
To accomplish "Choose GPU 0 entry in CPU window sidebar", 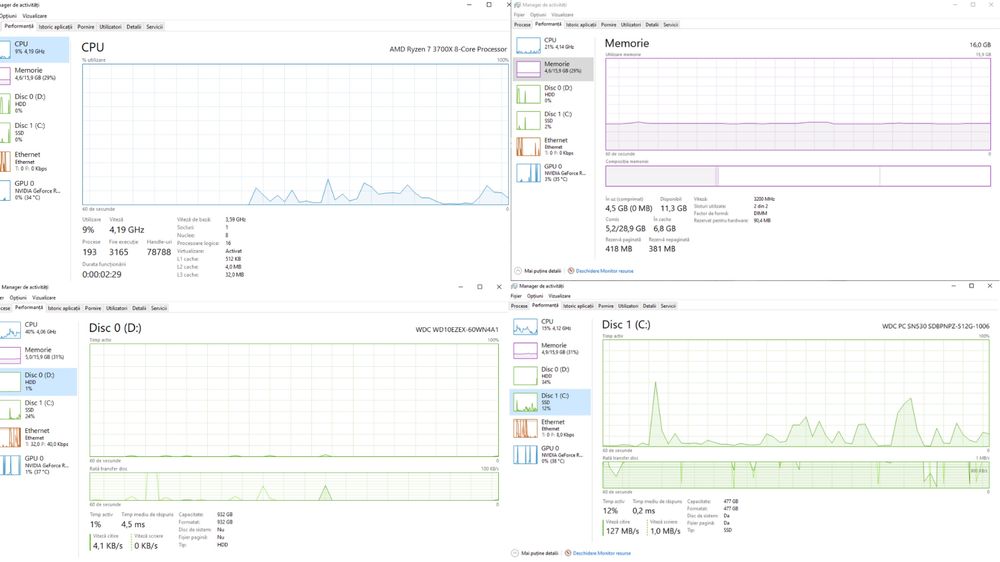I will pyautogui.click(x=34, y=190).
